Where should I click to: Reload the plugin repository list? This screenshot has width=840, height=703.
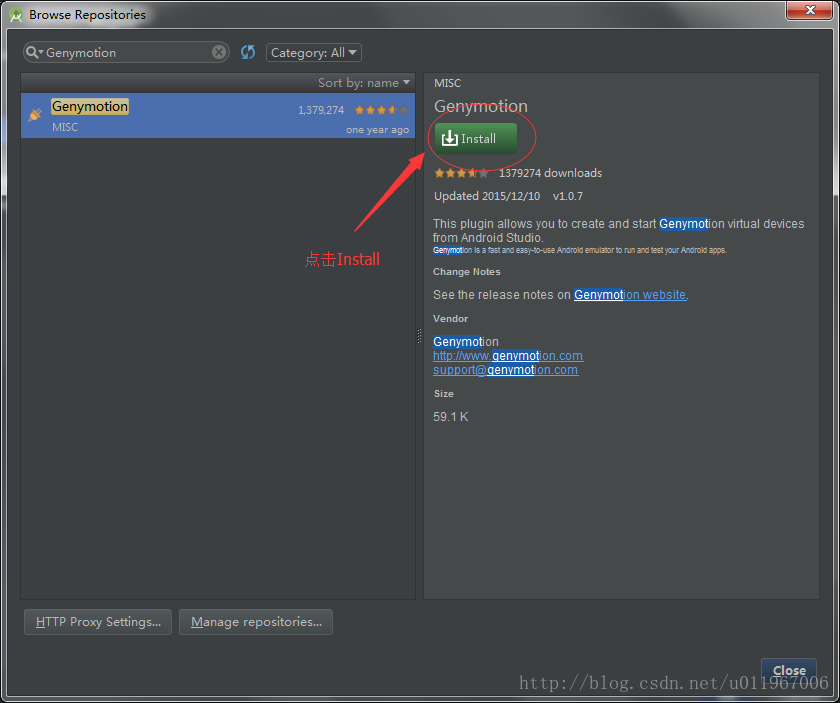click(x=248, y=52)
